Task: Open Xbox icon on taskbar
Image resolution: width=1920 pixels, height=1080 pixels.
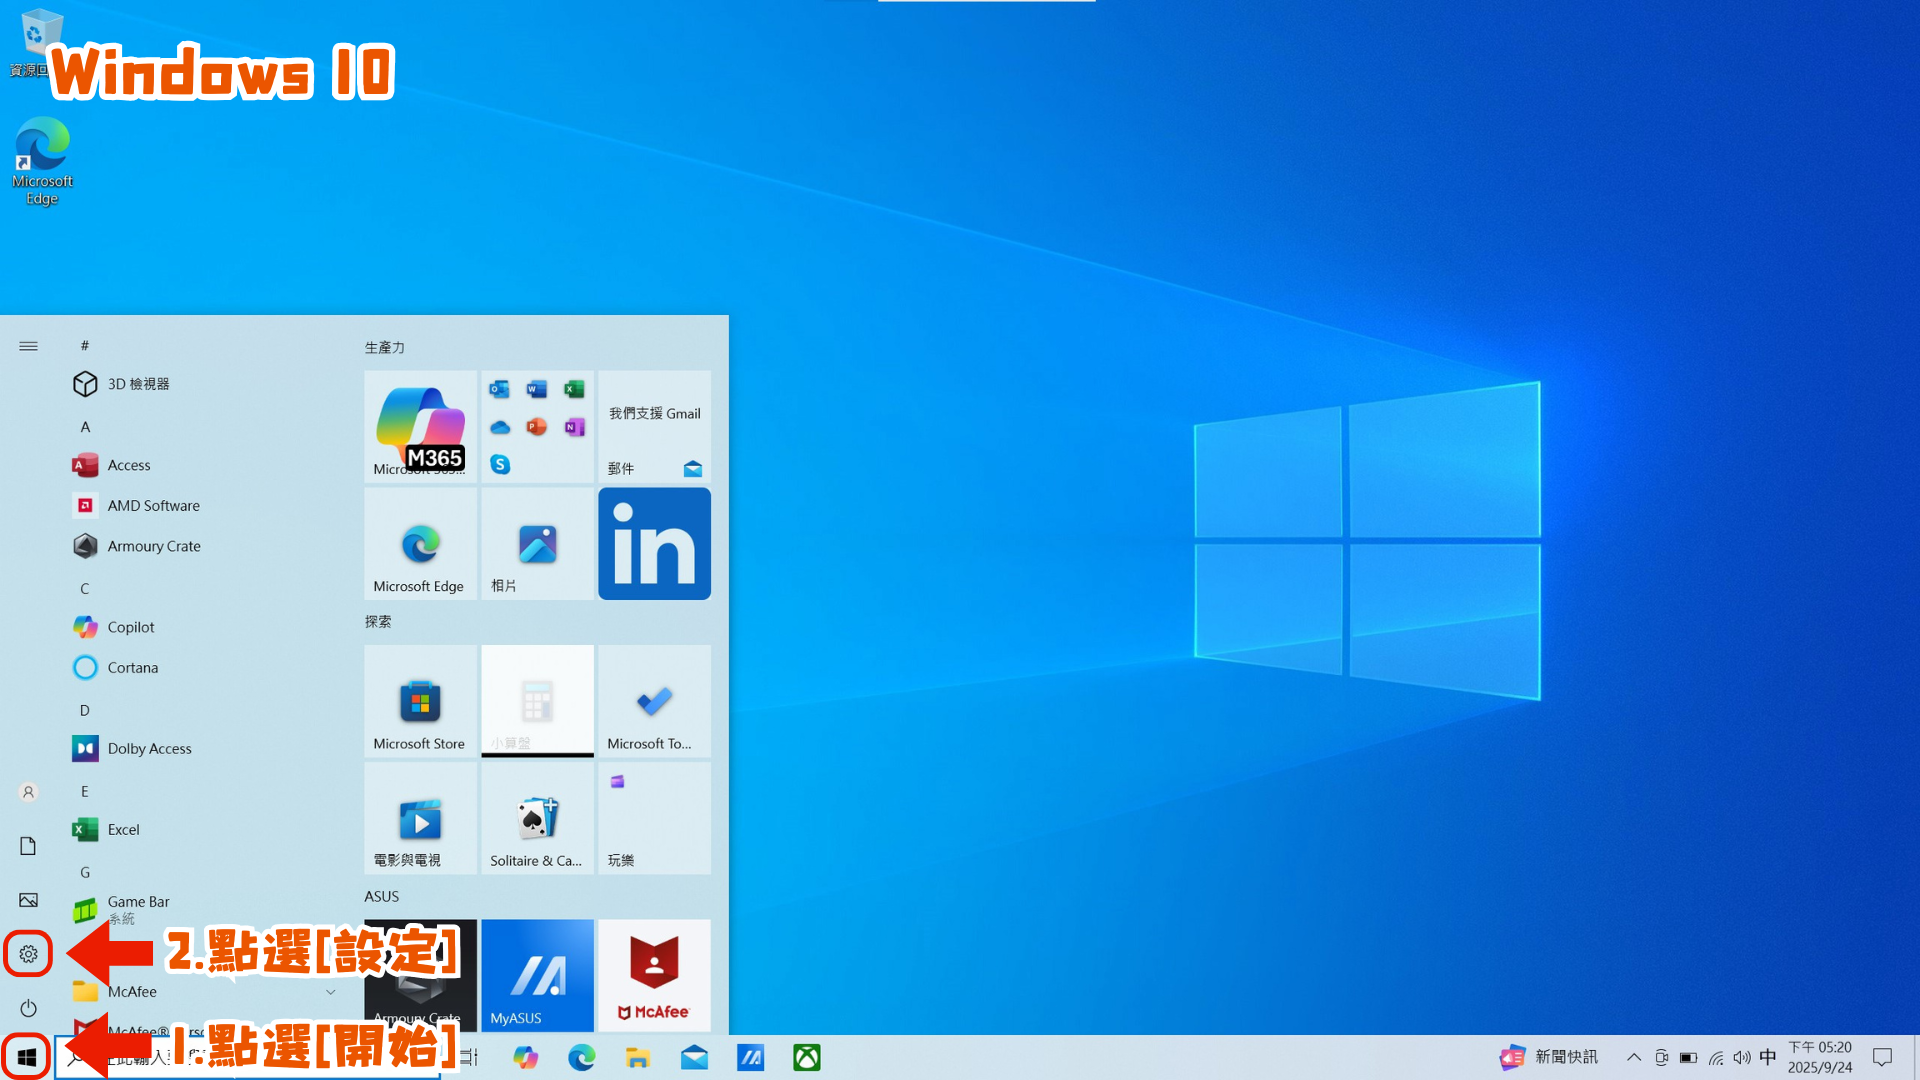Action: point(807,1057)
